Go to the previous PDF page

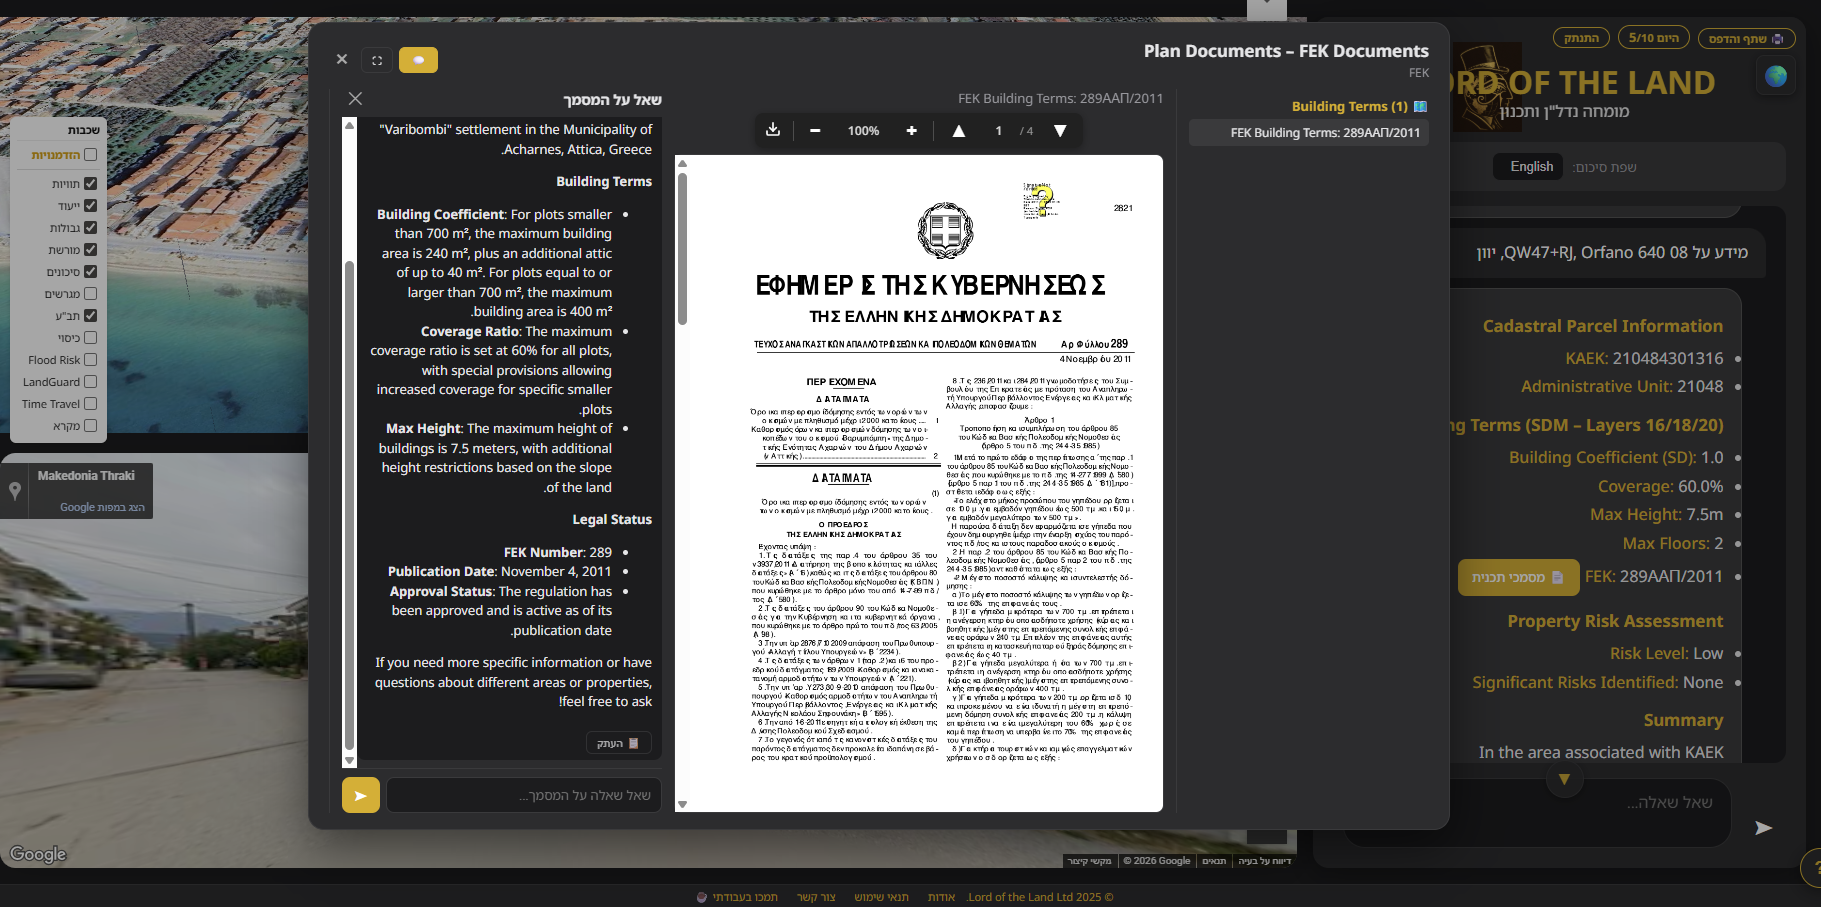click(958, 130)
